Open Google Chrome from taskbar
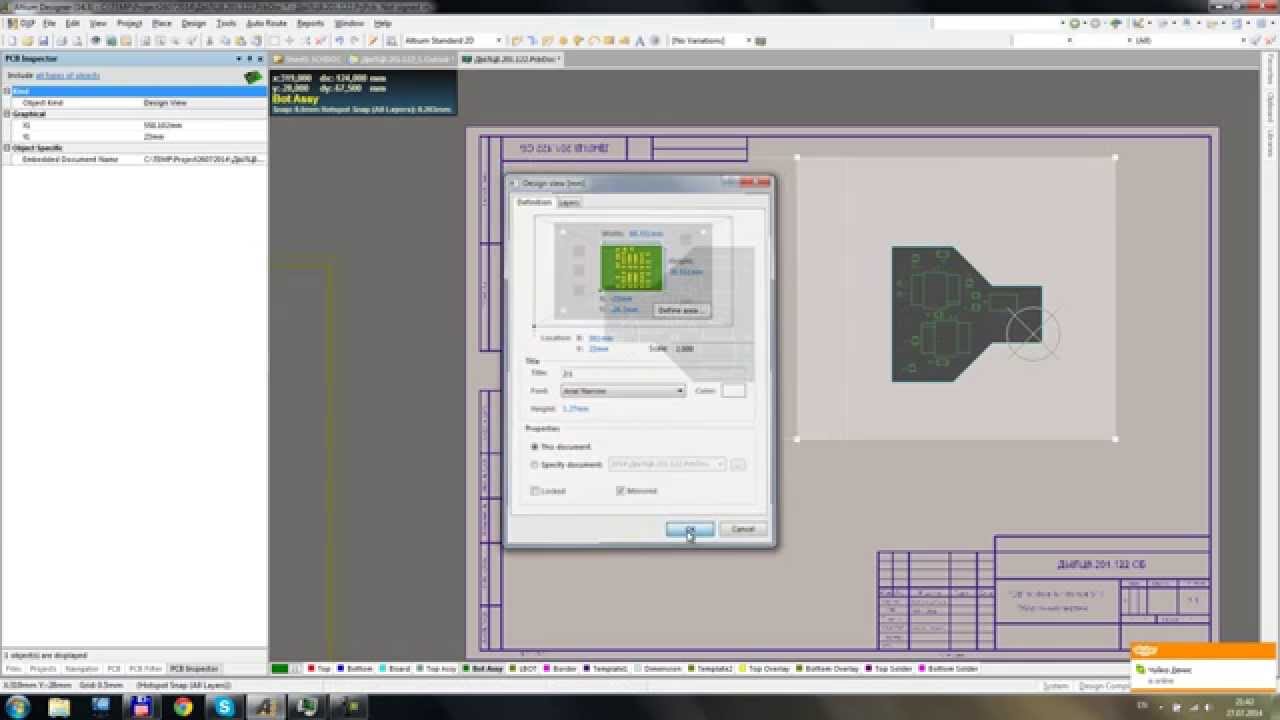Viewport: 1280px width, 720px height. coord(183,707)
